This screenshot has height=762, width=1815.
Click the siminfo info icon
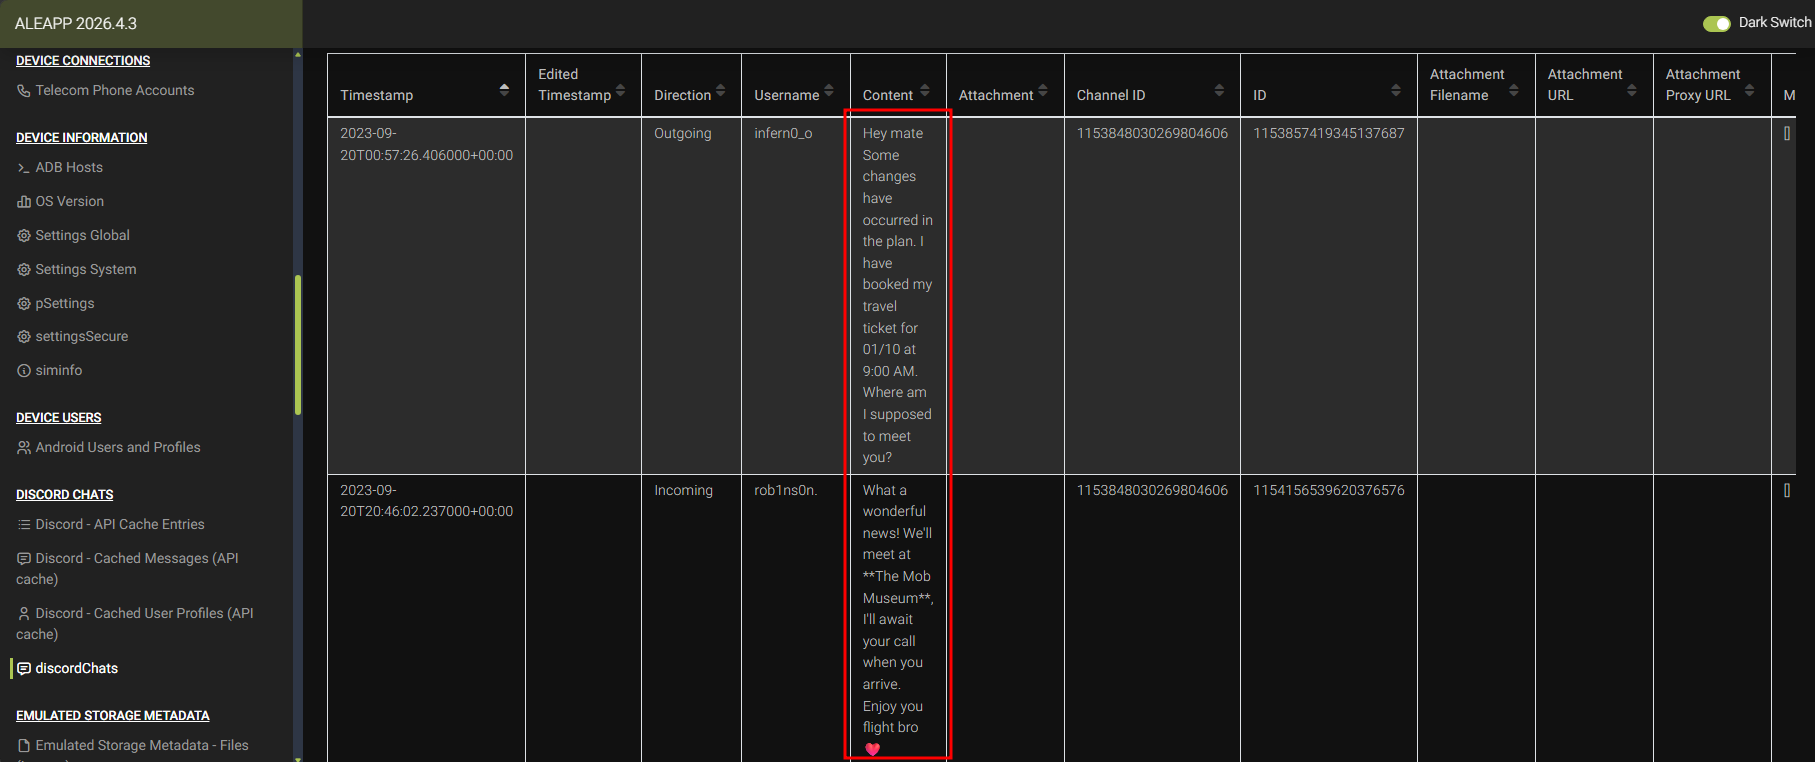pos(24,371)
